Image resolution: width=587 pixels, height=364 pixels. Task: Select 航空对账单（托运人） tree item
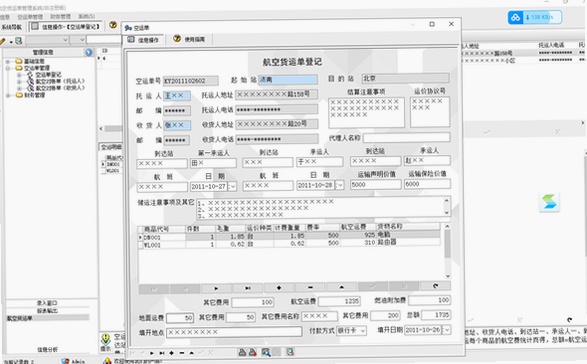61,81
